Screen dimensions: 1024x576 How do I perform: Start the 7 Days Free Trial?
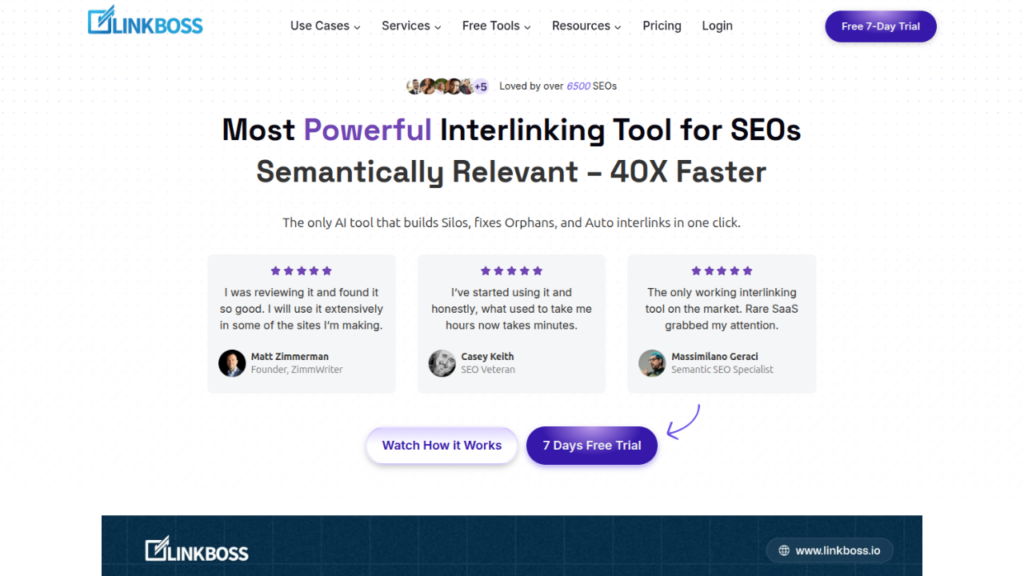point(592,445)
